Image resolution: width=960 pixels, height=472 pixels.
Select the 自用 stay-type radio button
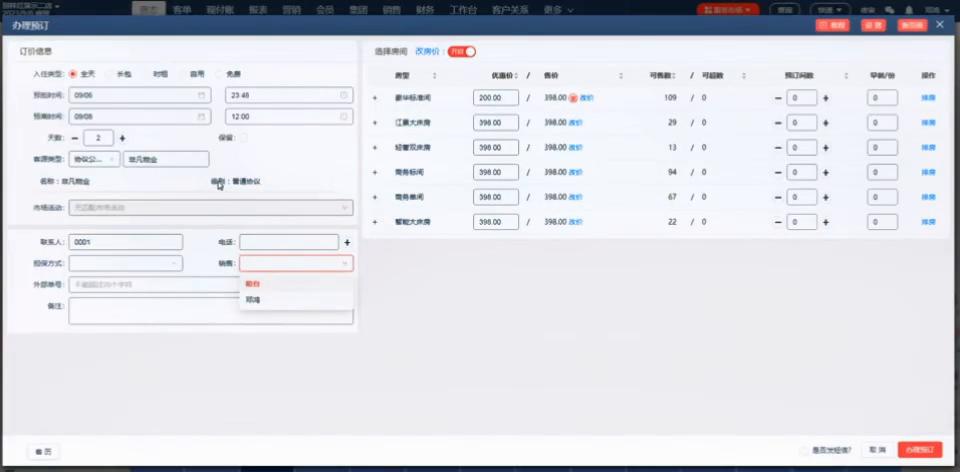click(x=182, y=74)
